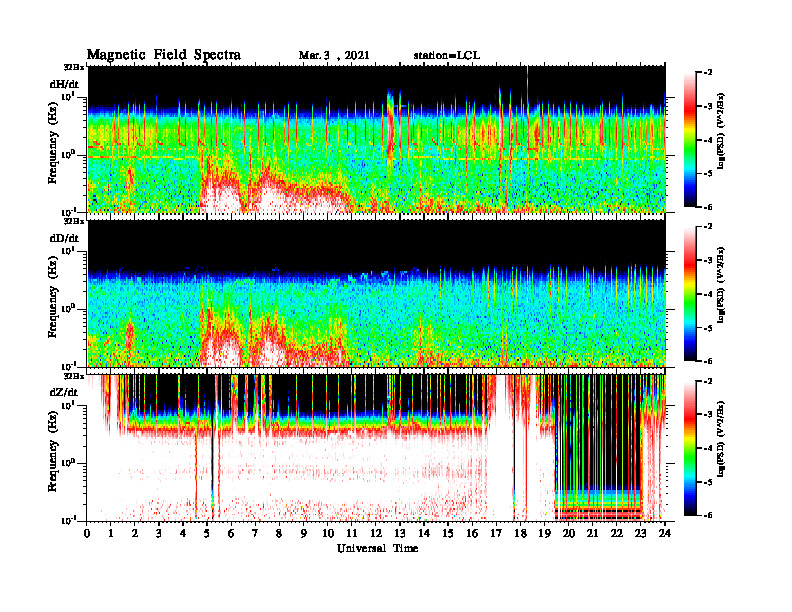Screen dimensions: 792x612
Task: Click the "13" hour tick label
Action: (400, 534)
